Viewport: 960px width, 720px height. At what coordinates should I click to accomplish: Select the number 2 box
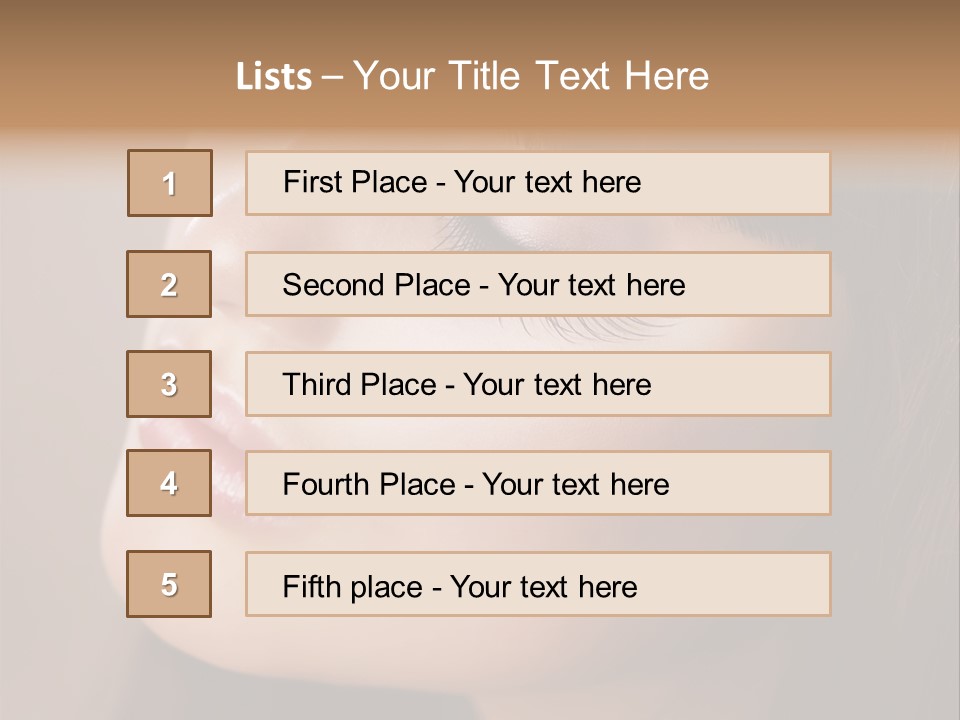point(169,284)
